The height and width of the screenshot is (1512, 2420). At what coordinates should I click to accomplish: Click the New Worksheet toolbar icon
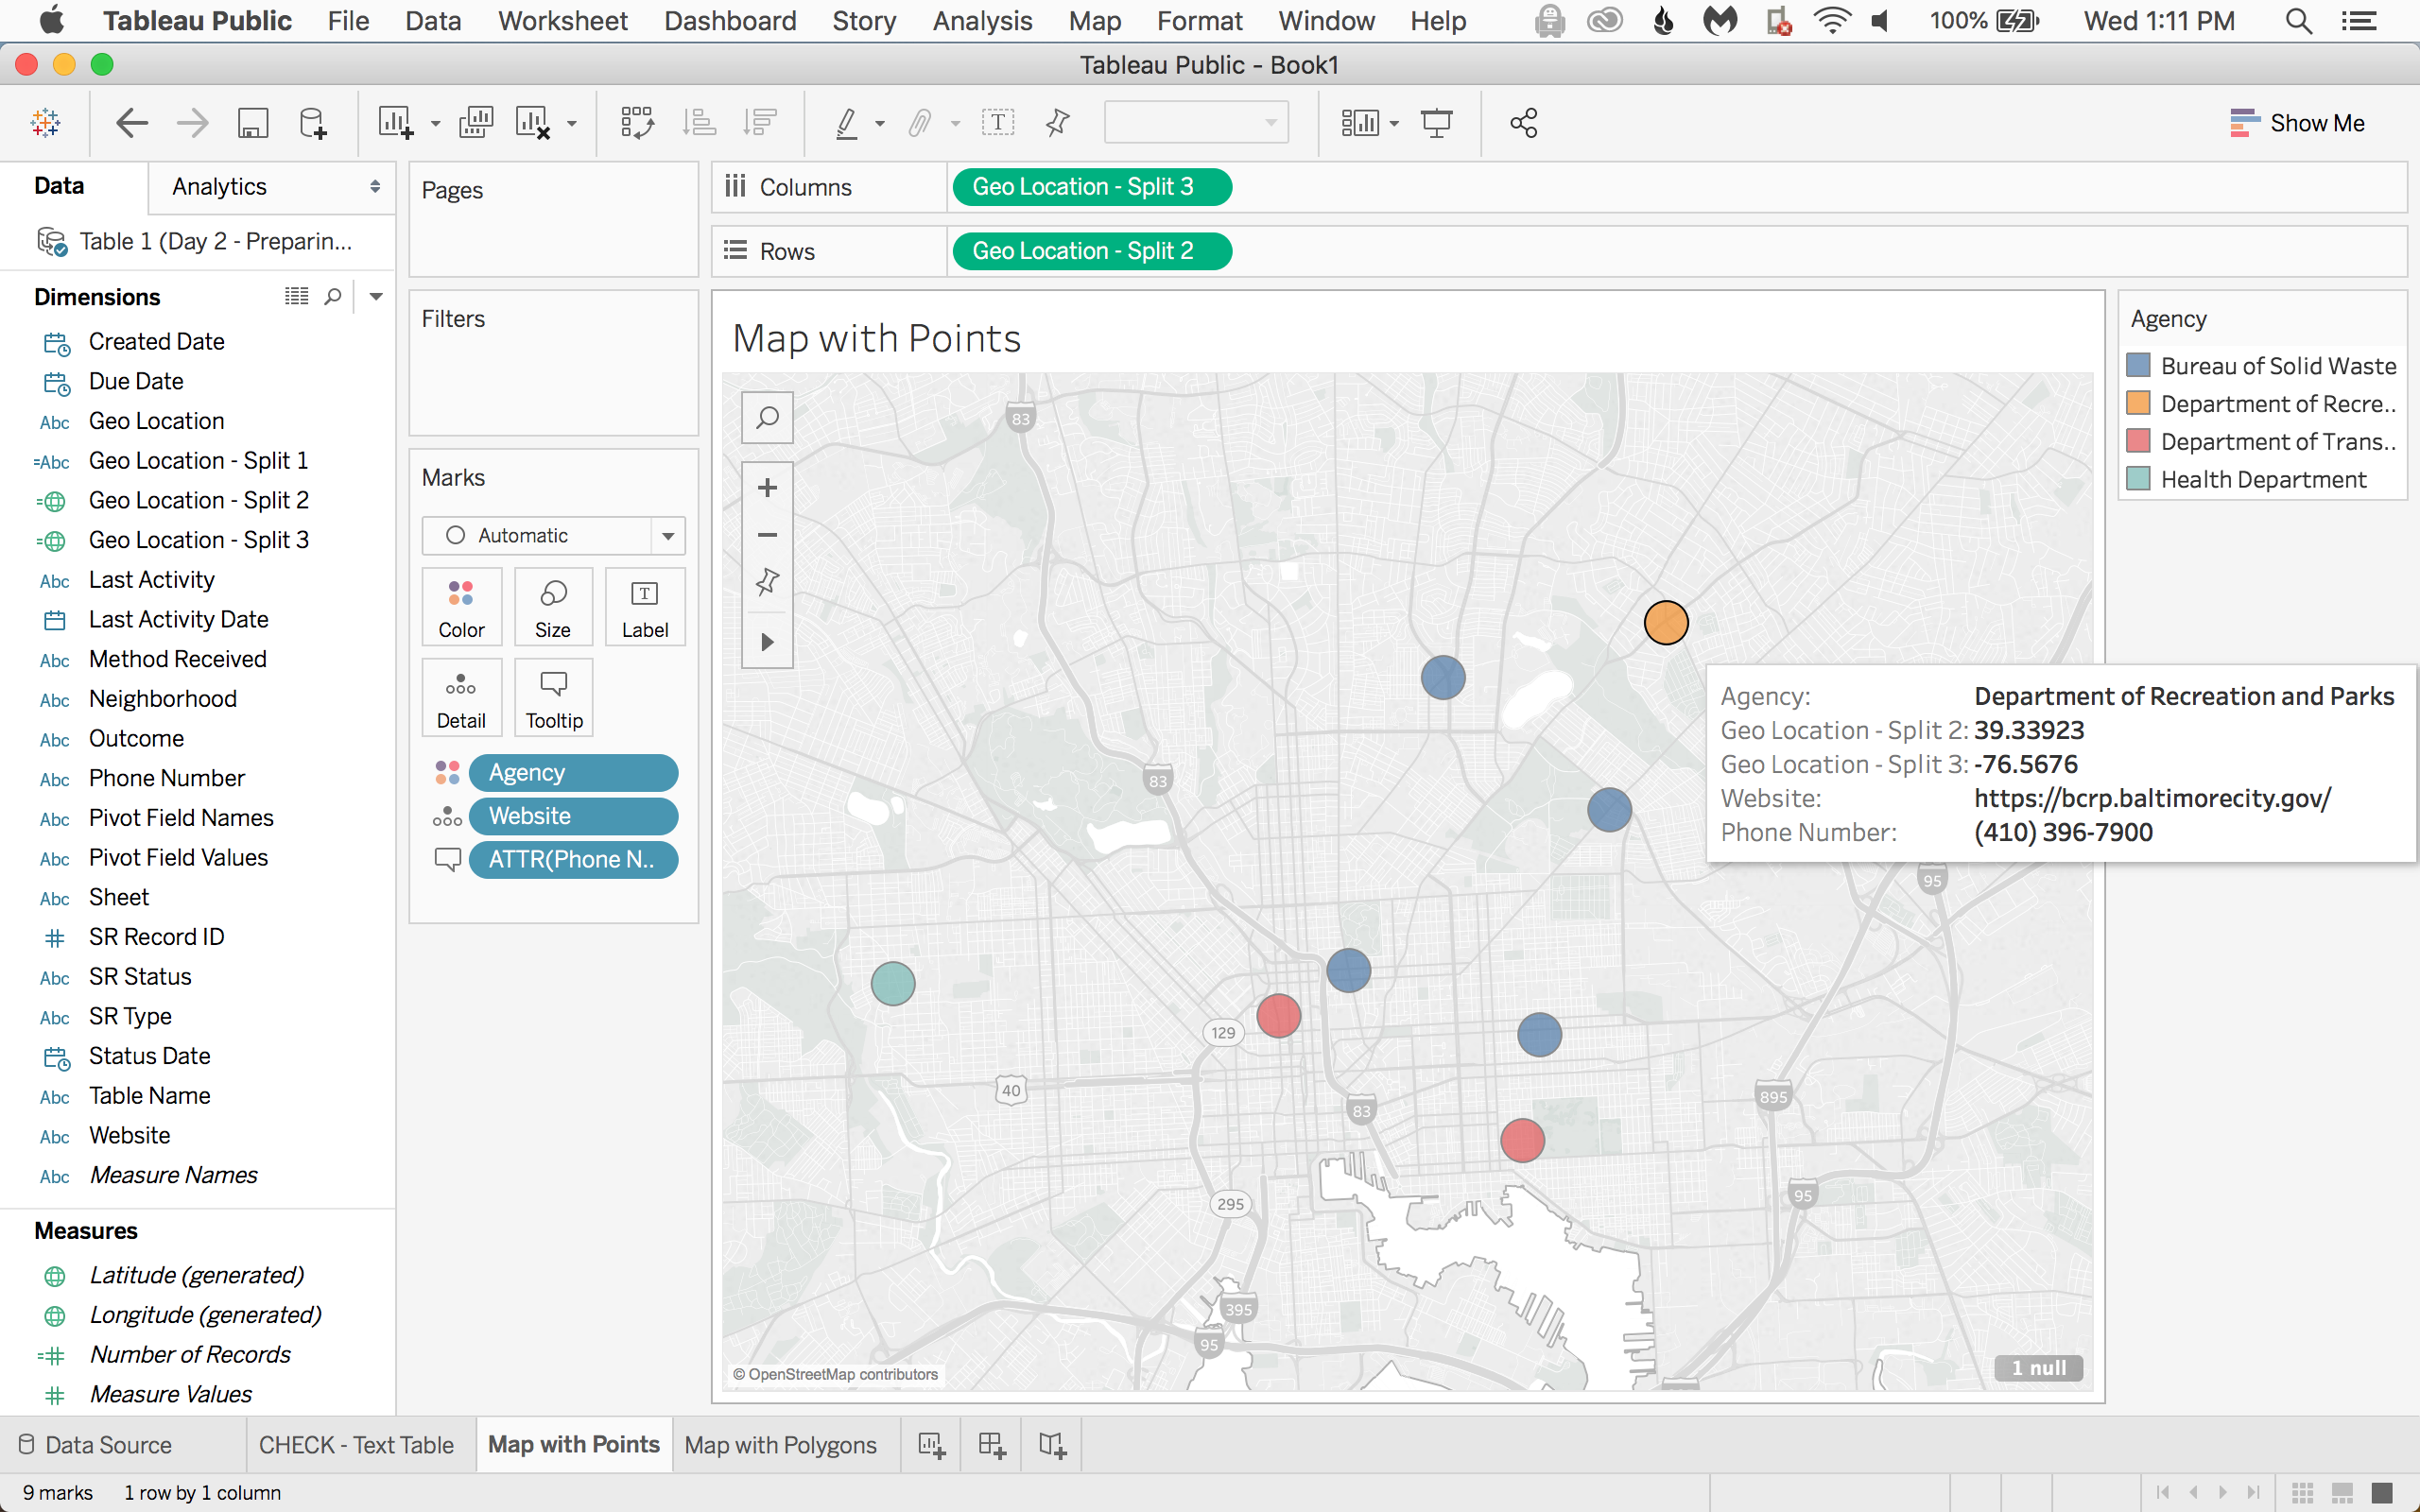(x=395, y=123)
